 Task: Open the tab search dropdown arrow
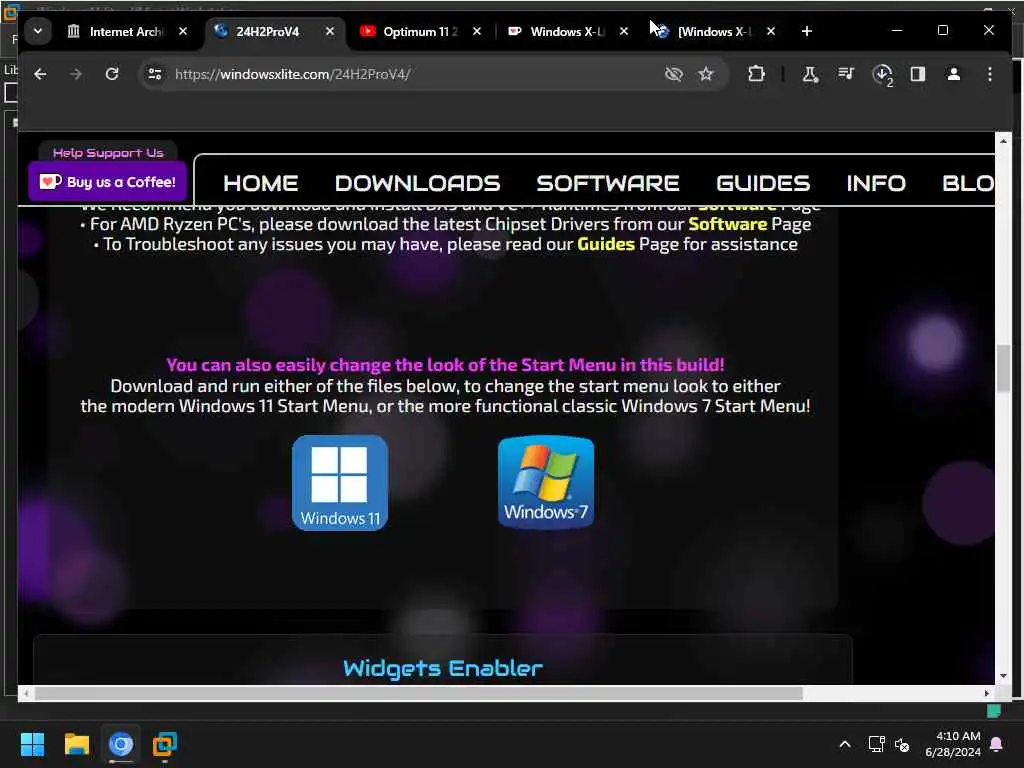[38, 31]
